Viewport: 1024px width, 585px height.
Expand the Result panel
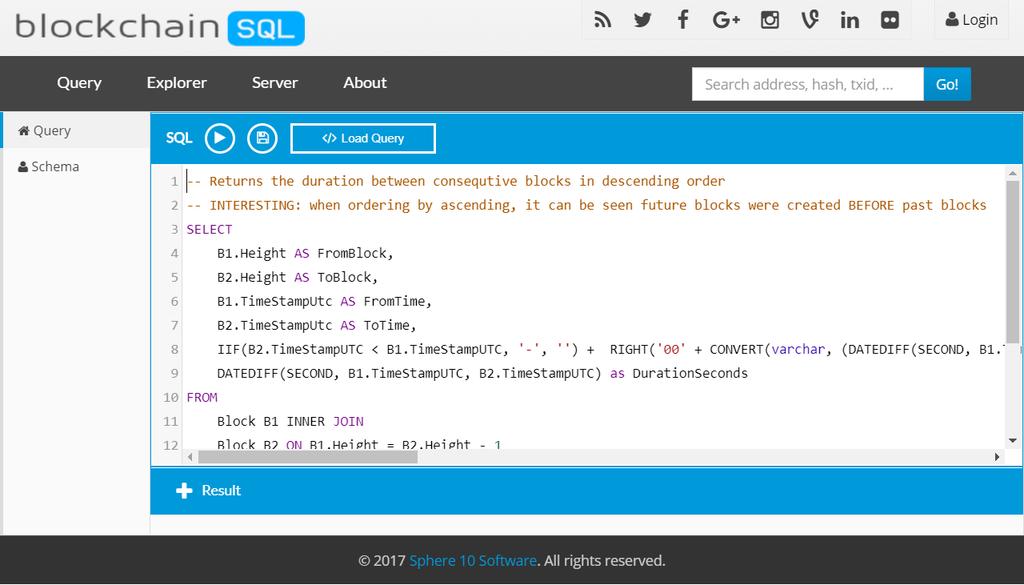(x=208, y=490)
